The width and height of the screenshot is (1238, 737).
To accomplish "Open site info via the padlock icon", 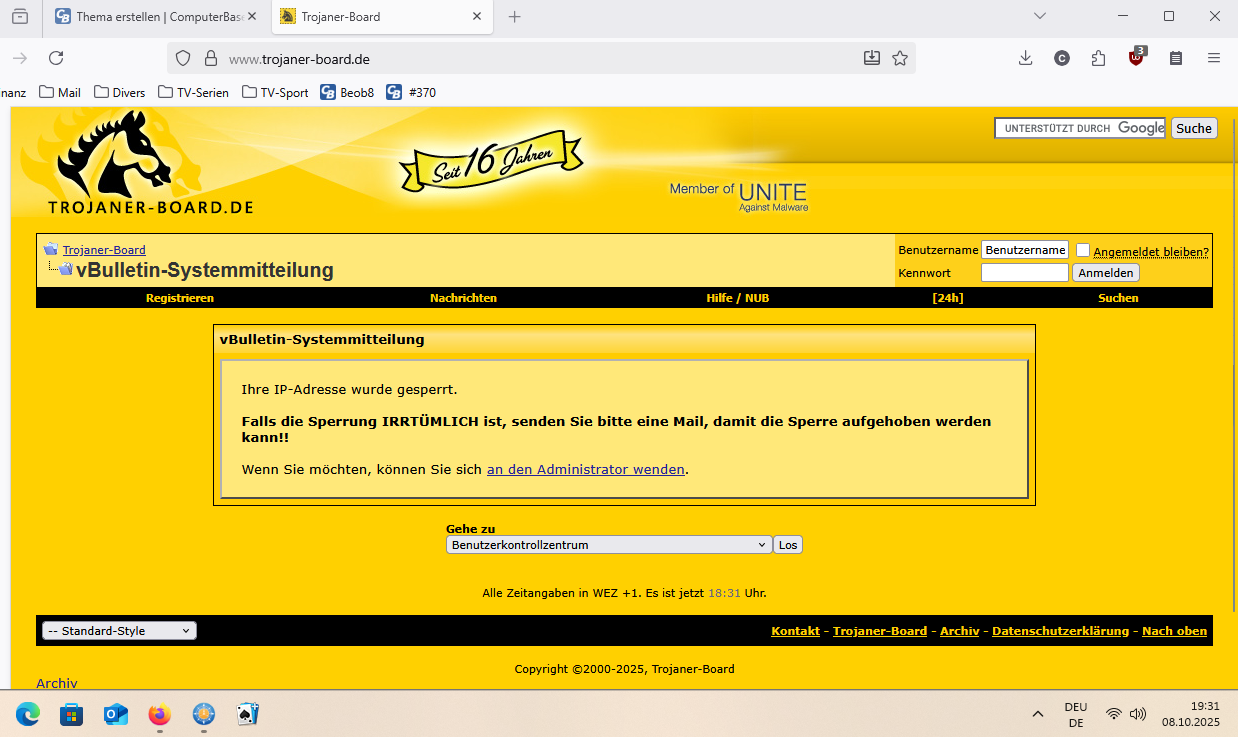I will [210, 58].
